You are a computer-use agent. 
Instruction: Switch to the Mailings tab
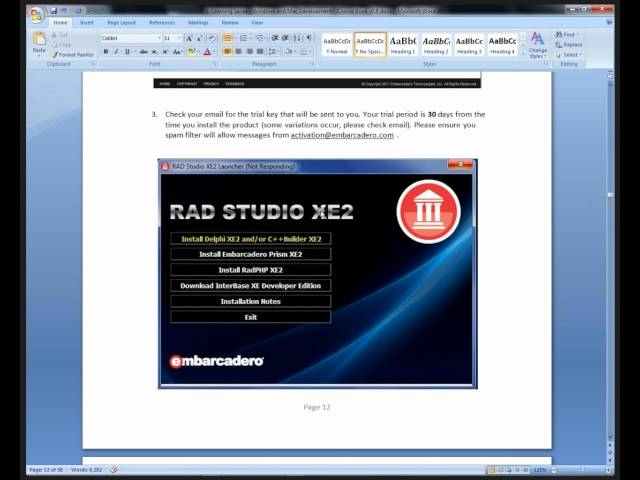(x=198, y=23)
